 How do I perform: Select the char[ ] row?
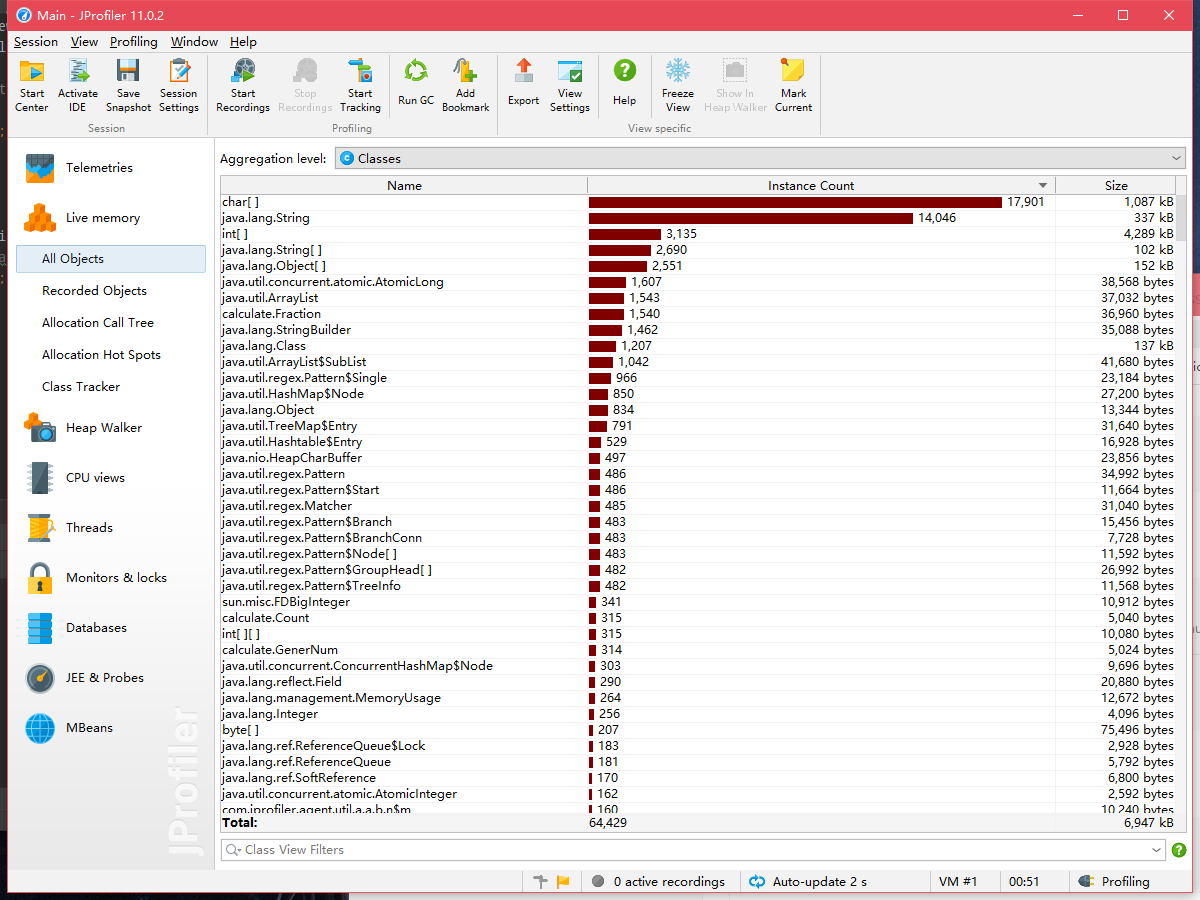coord(698,202)
